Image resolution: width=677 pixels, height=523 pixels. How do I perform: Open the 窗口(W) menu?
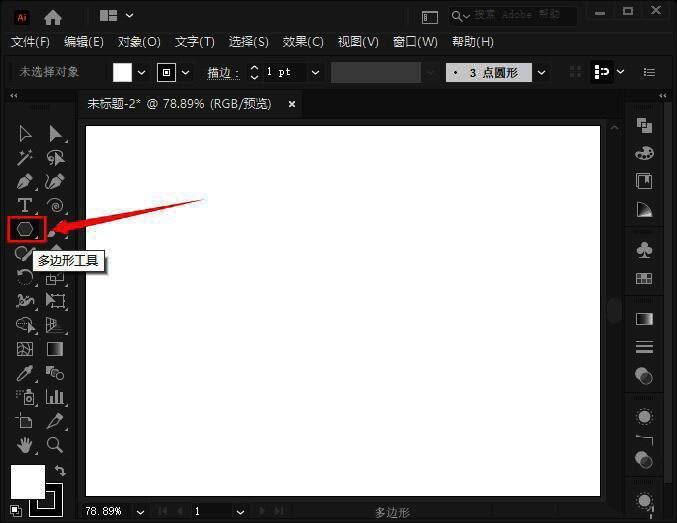click(x=415, y=42)
